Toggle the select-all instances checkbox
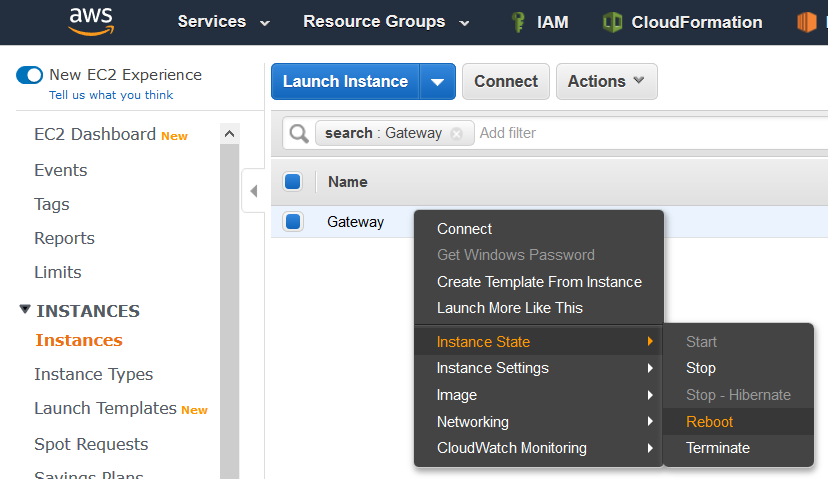 click(293, 182)
